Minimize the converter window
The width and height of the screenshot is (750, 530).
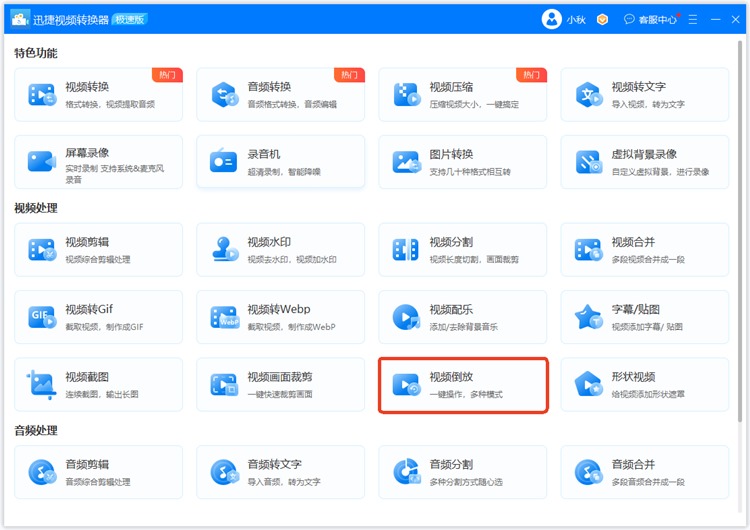pyautogui.click(x=716, y=20)
